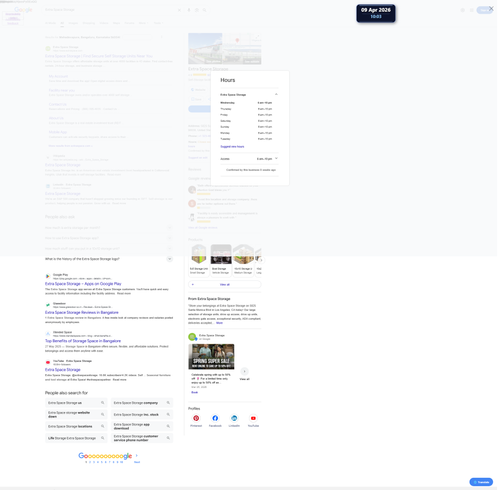This screenshot has height=490, width=500.
Task: Open Extra Space Storage Reviews in Bangalore
Action: pyautogui.click(x=82, y=312)
